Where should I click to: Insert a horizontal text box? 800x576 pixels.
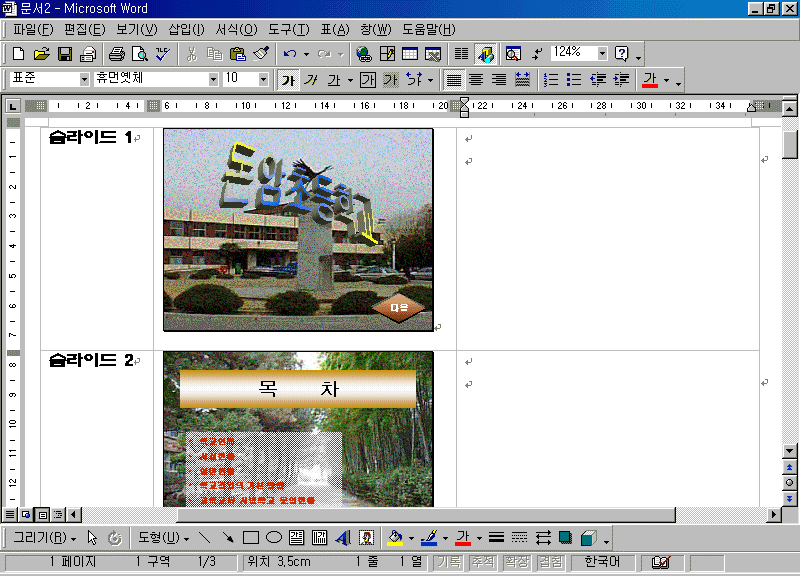pyautogui.click(x=296, y=537)
